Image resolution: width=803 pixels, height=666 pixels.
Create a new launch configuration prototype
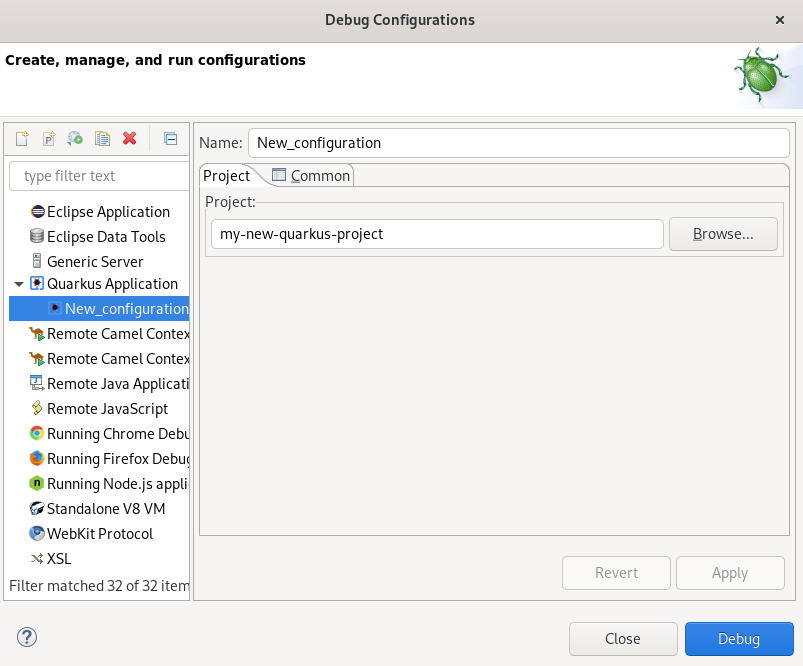47,138
